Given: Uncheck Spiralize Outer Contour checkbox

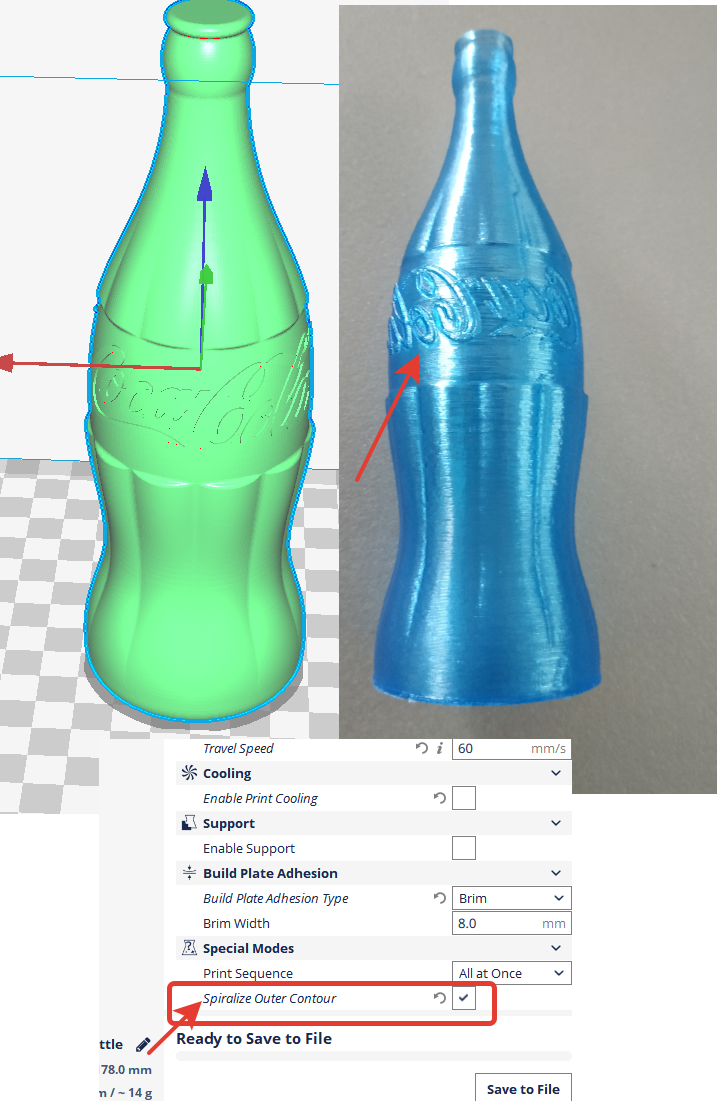Looking at the screenshot, I should [464, 998].
